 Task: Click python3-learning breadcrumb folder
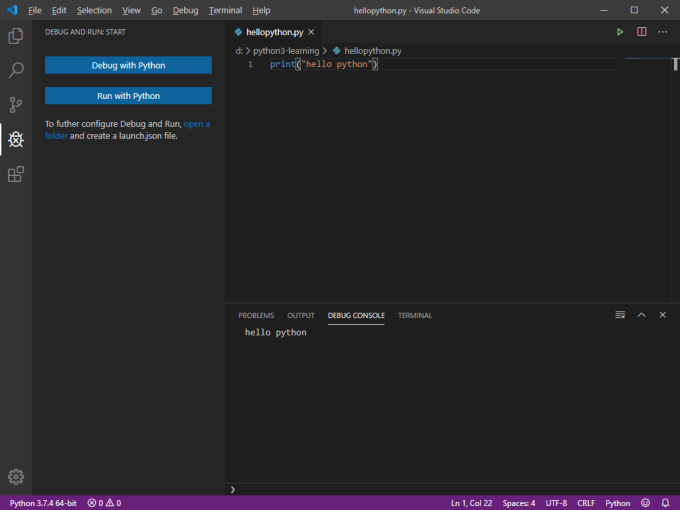coord(286,51)
